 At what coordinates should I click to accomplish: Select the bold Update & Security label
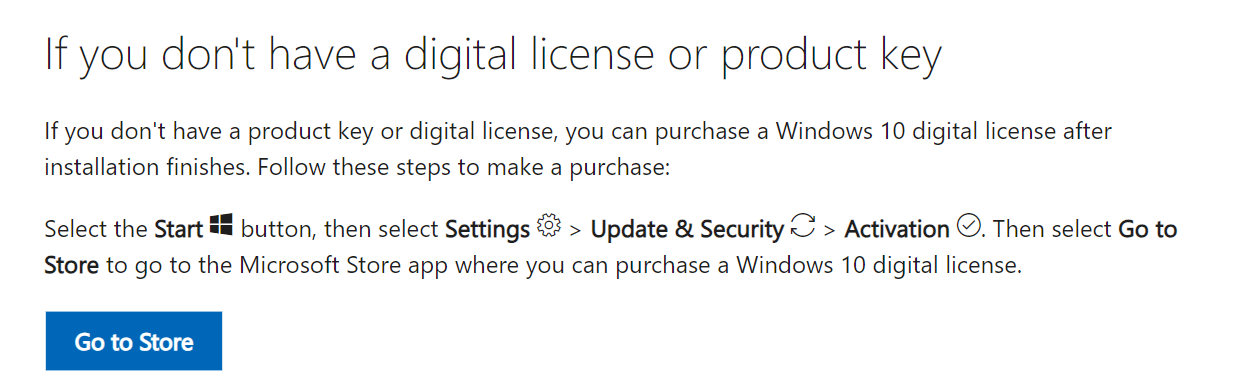pyautogui.click(x=687, y=229)
